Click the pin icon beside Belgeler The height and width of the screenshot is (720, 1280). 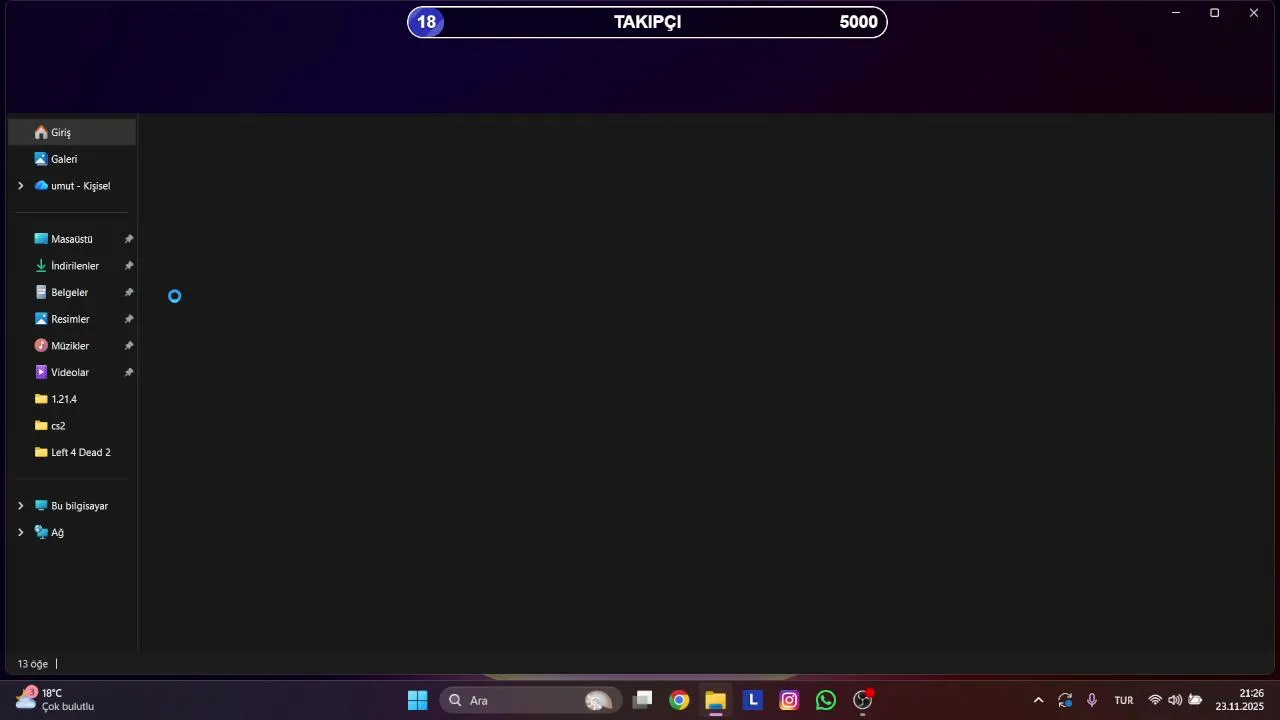128,292
